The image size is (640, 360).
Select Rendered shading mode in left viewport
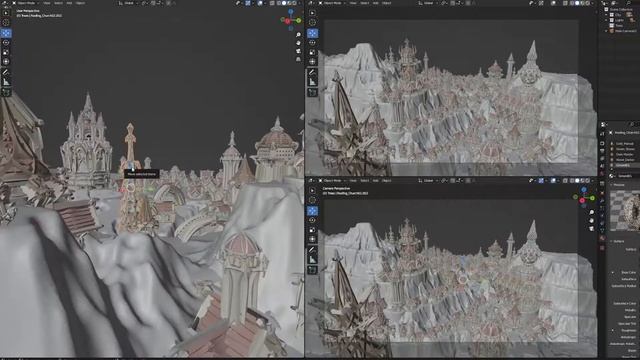[294, 3]
